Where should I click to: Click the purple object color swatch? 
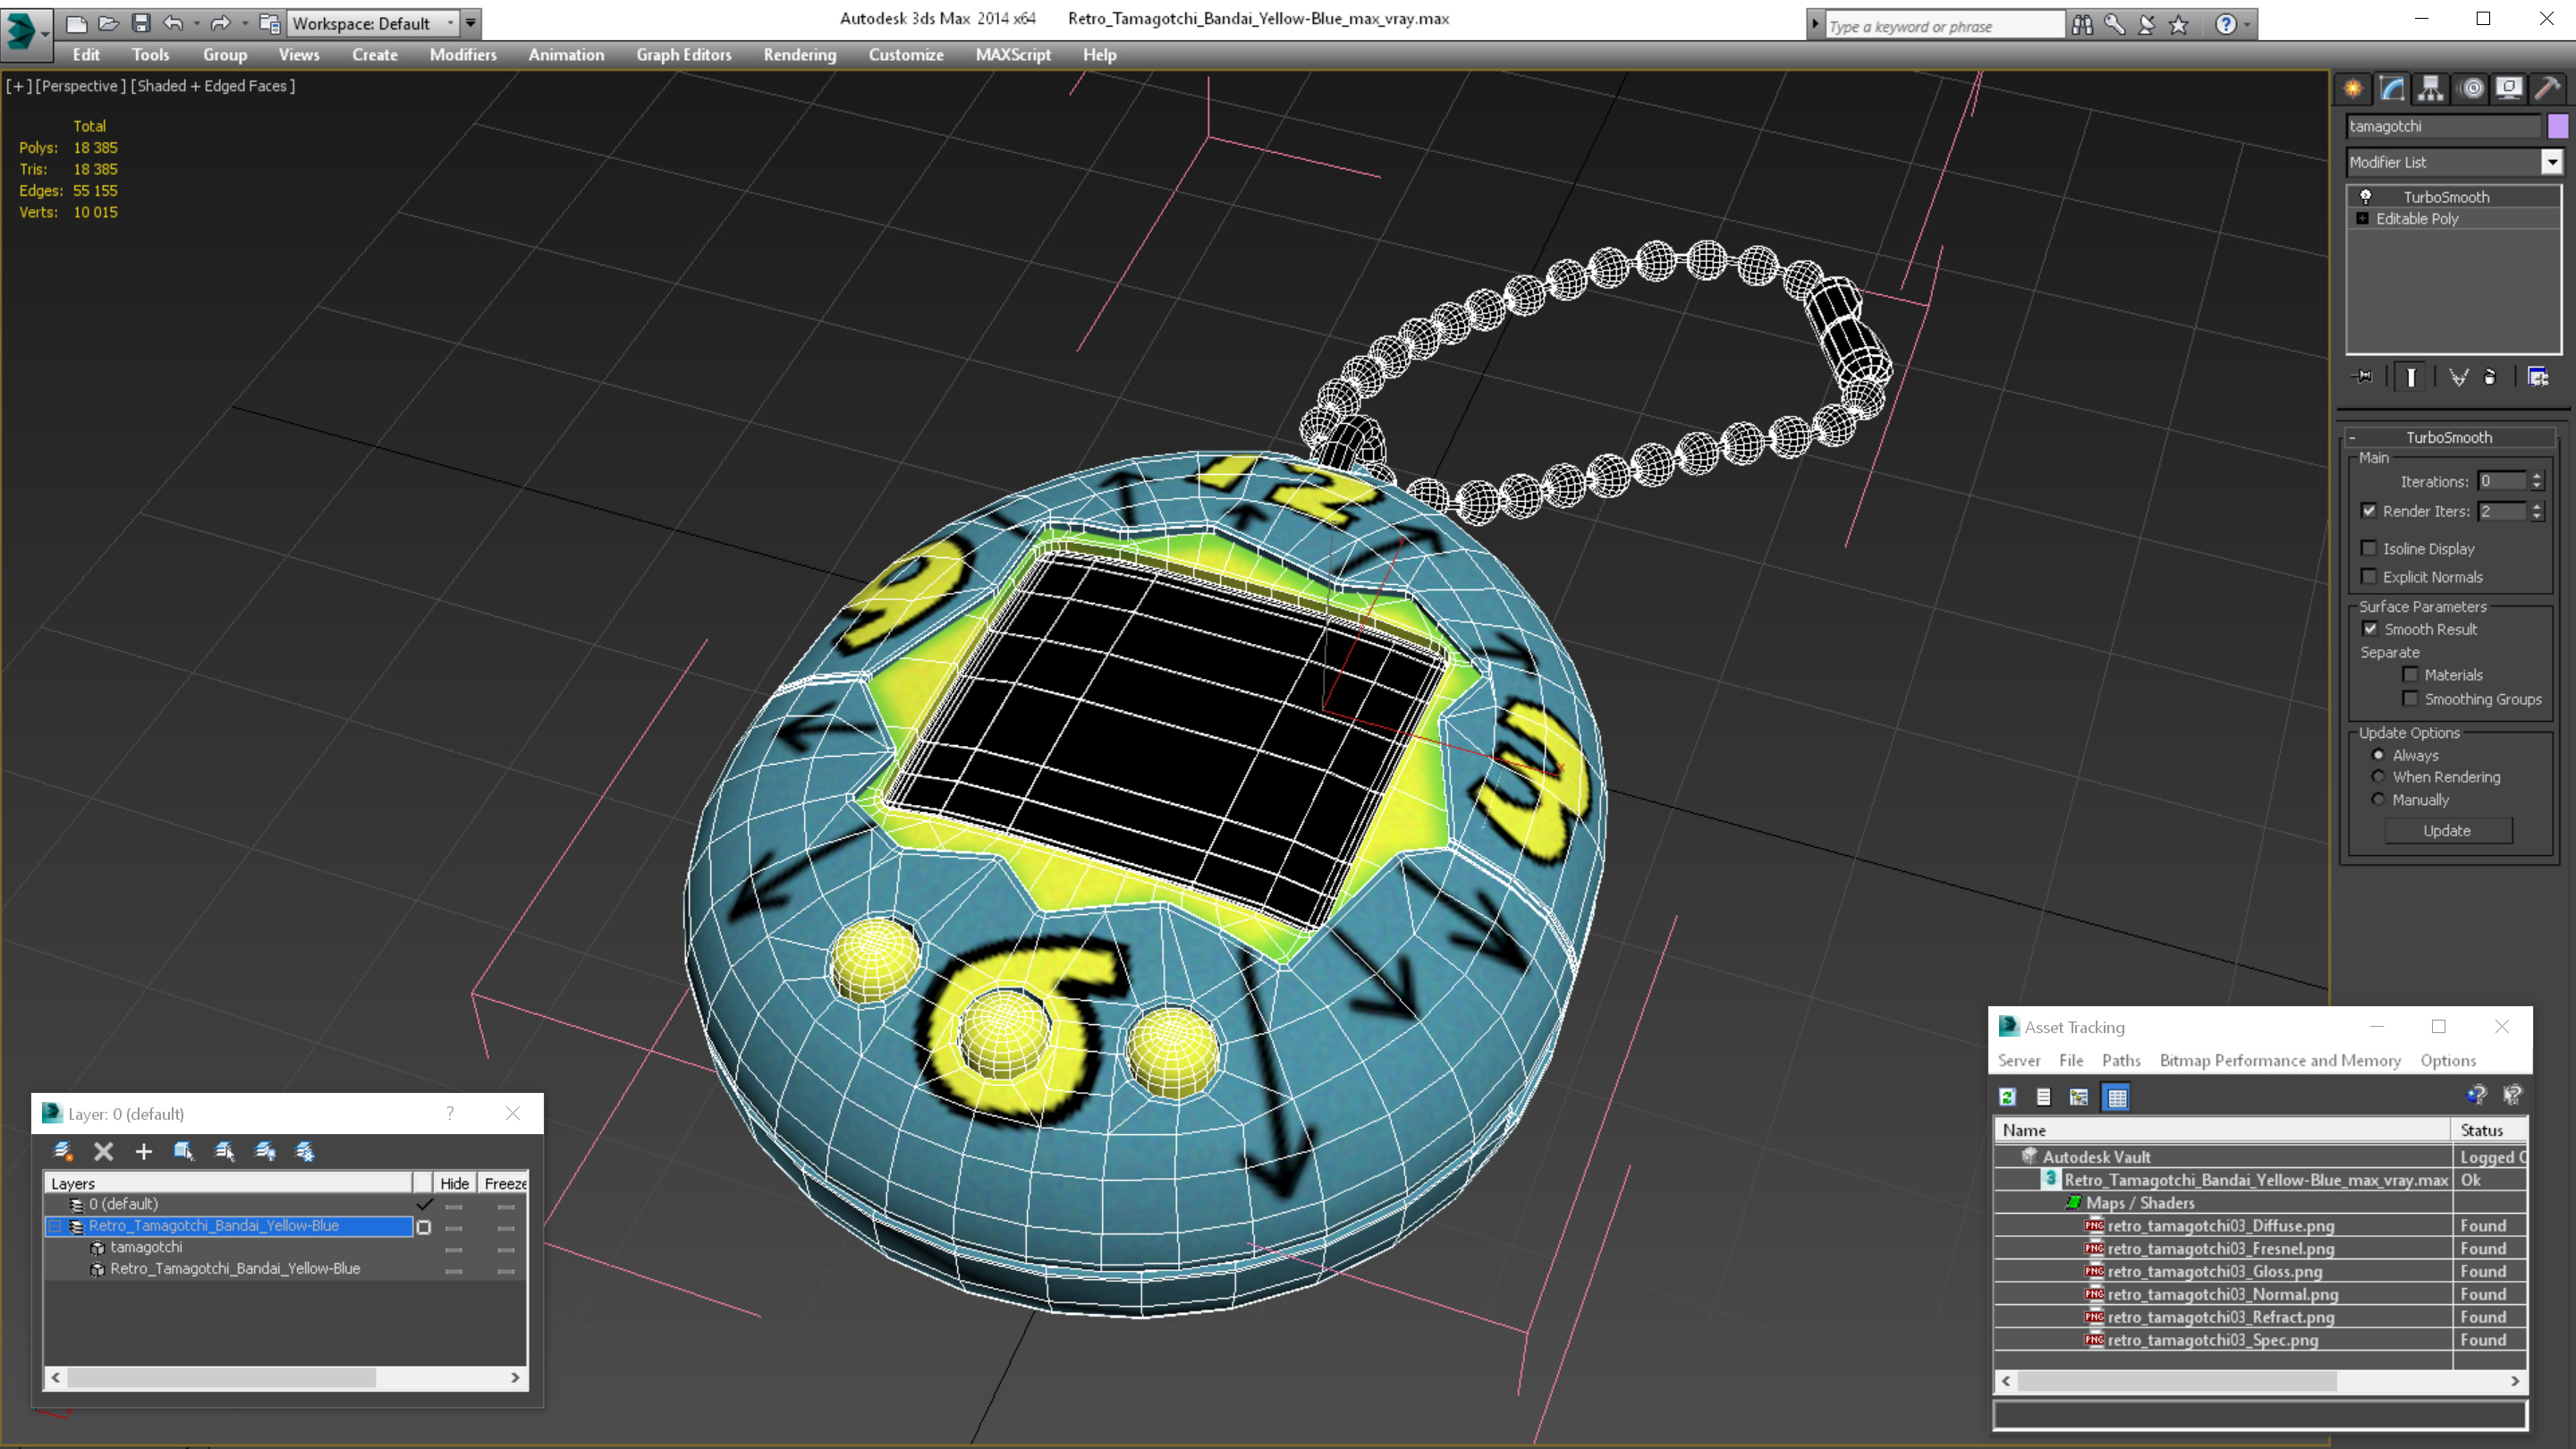tap(2557, 126)
